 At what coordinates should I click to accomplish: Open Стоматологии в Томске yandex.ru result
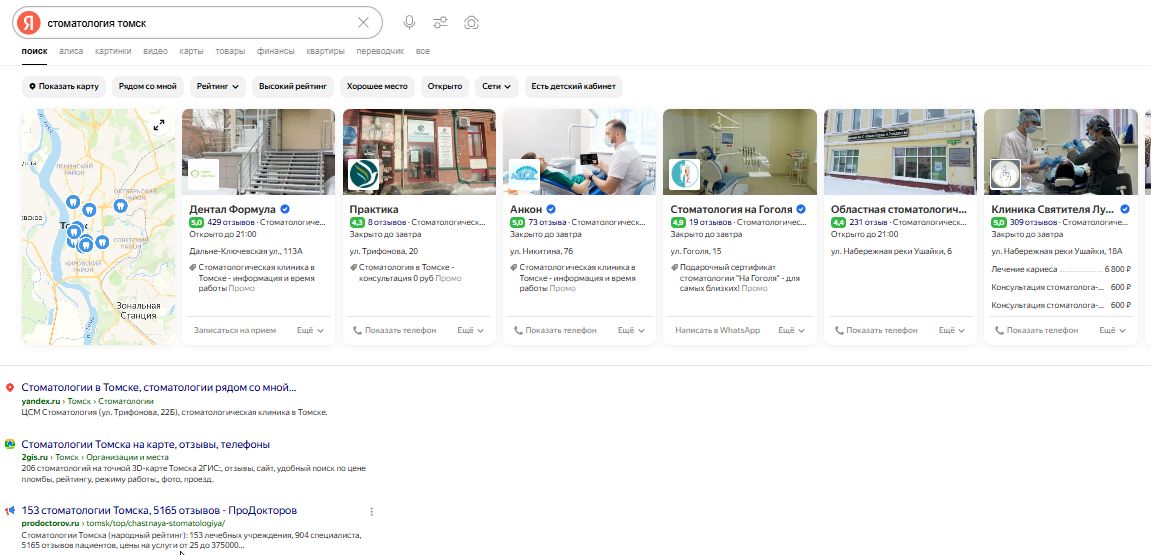pos(159,388)
